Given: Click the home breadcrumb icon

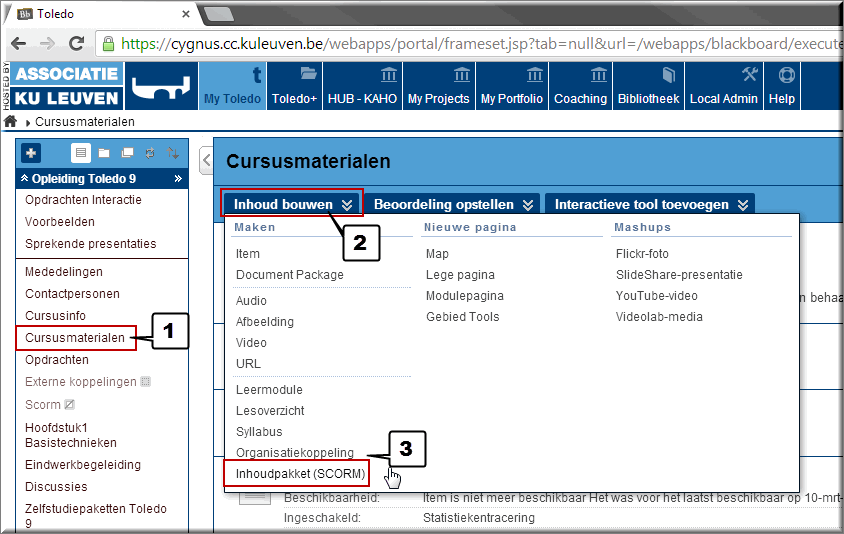Looking at the screenshot, I should 10,122.
